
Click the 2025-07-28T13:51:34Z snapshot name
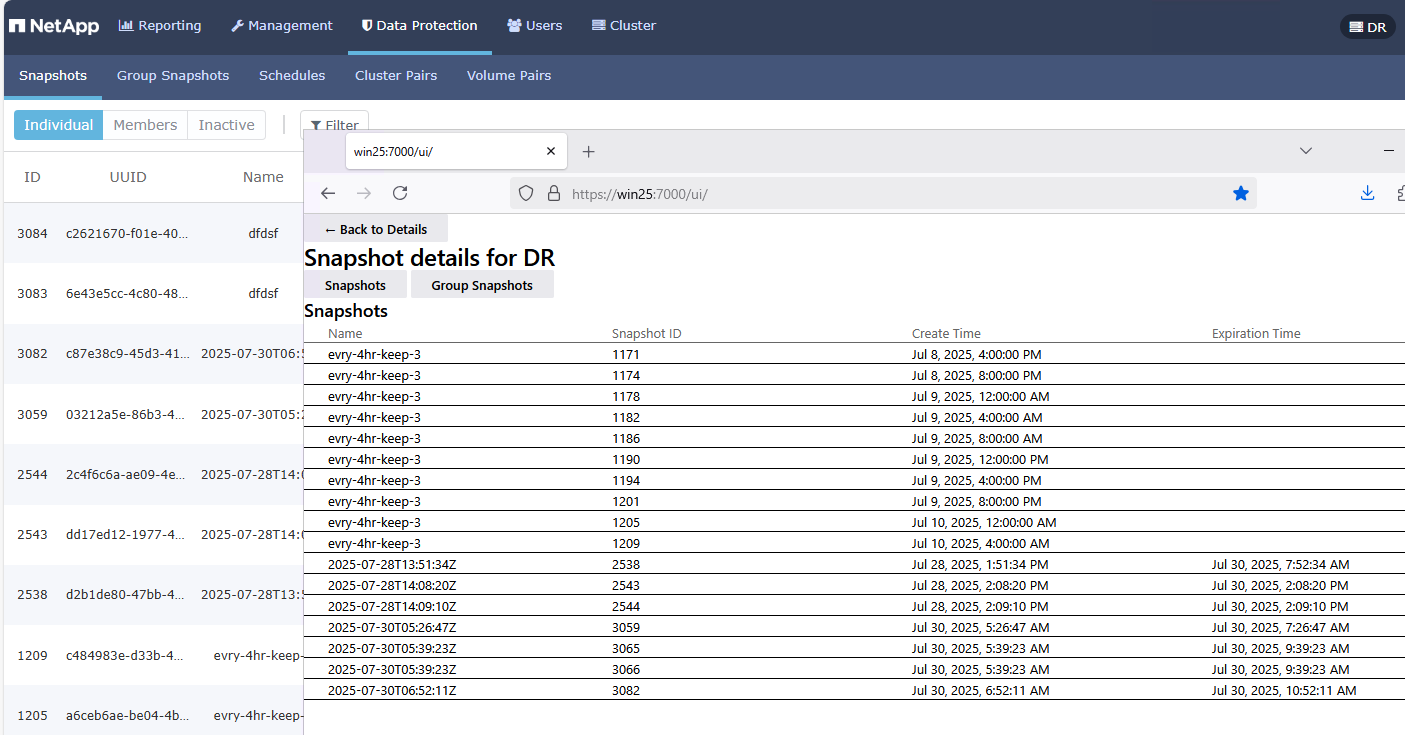pos(392,564)
